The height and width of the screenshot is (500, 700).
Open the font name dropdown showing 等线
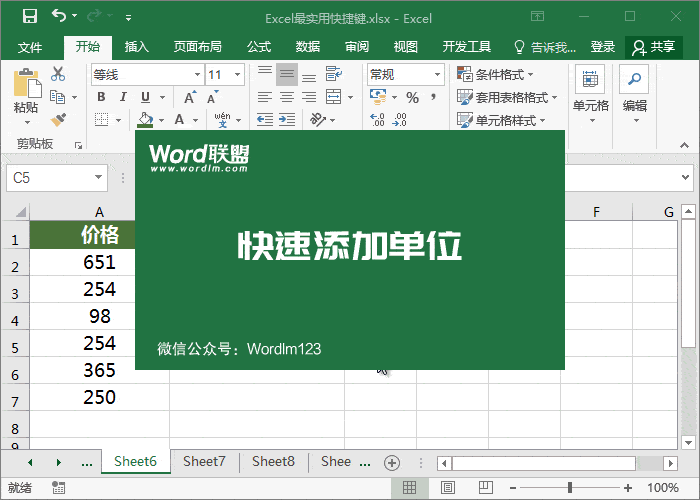(146, 75)
